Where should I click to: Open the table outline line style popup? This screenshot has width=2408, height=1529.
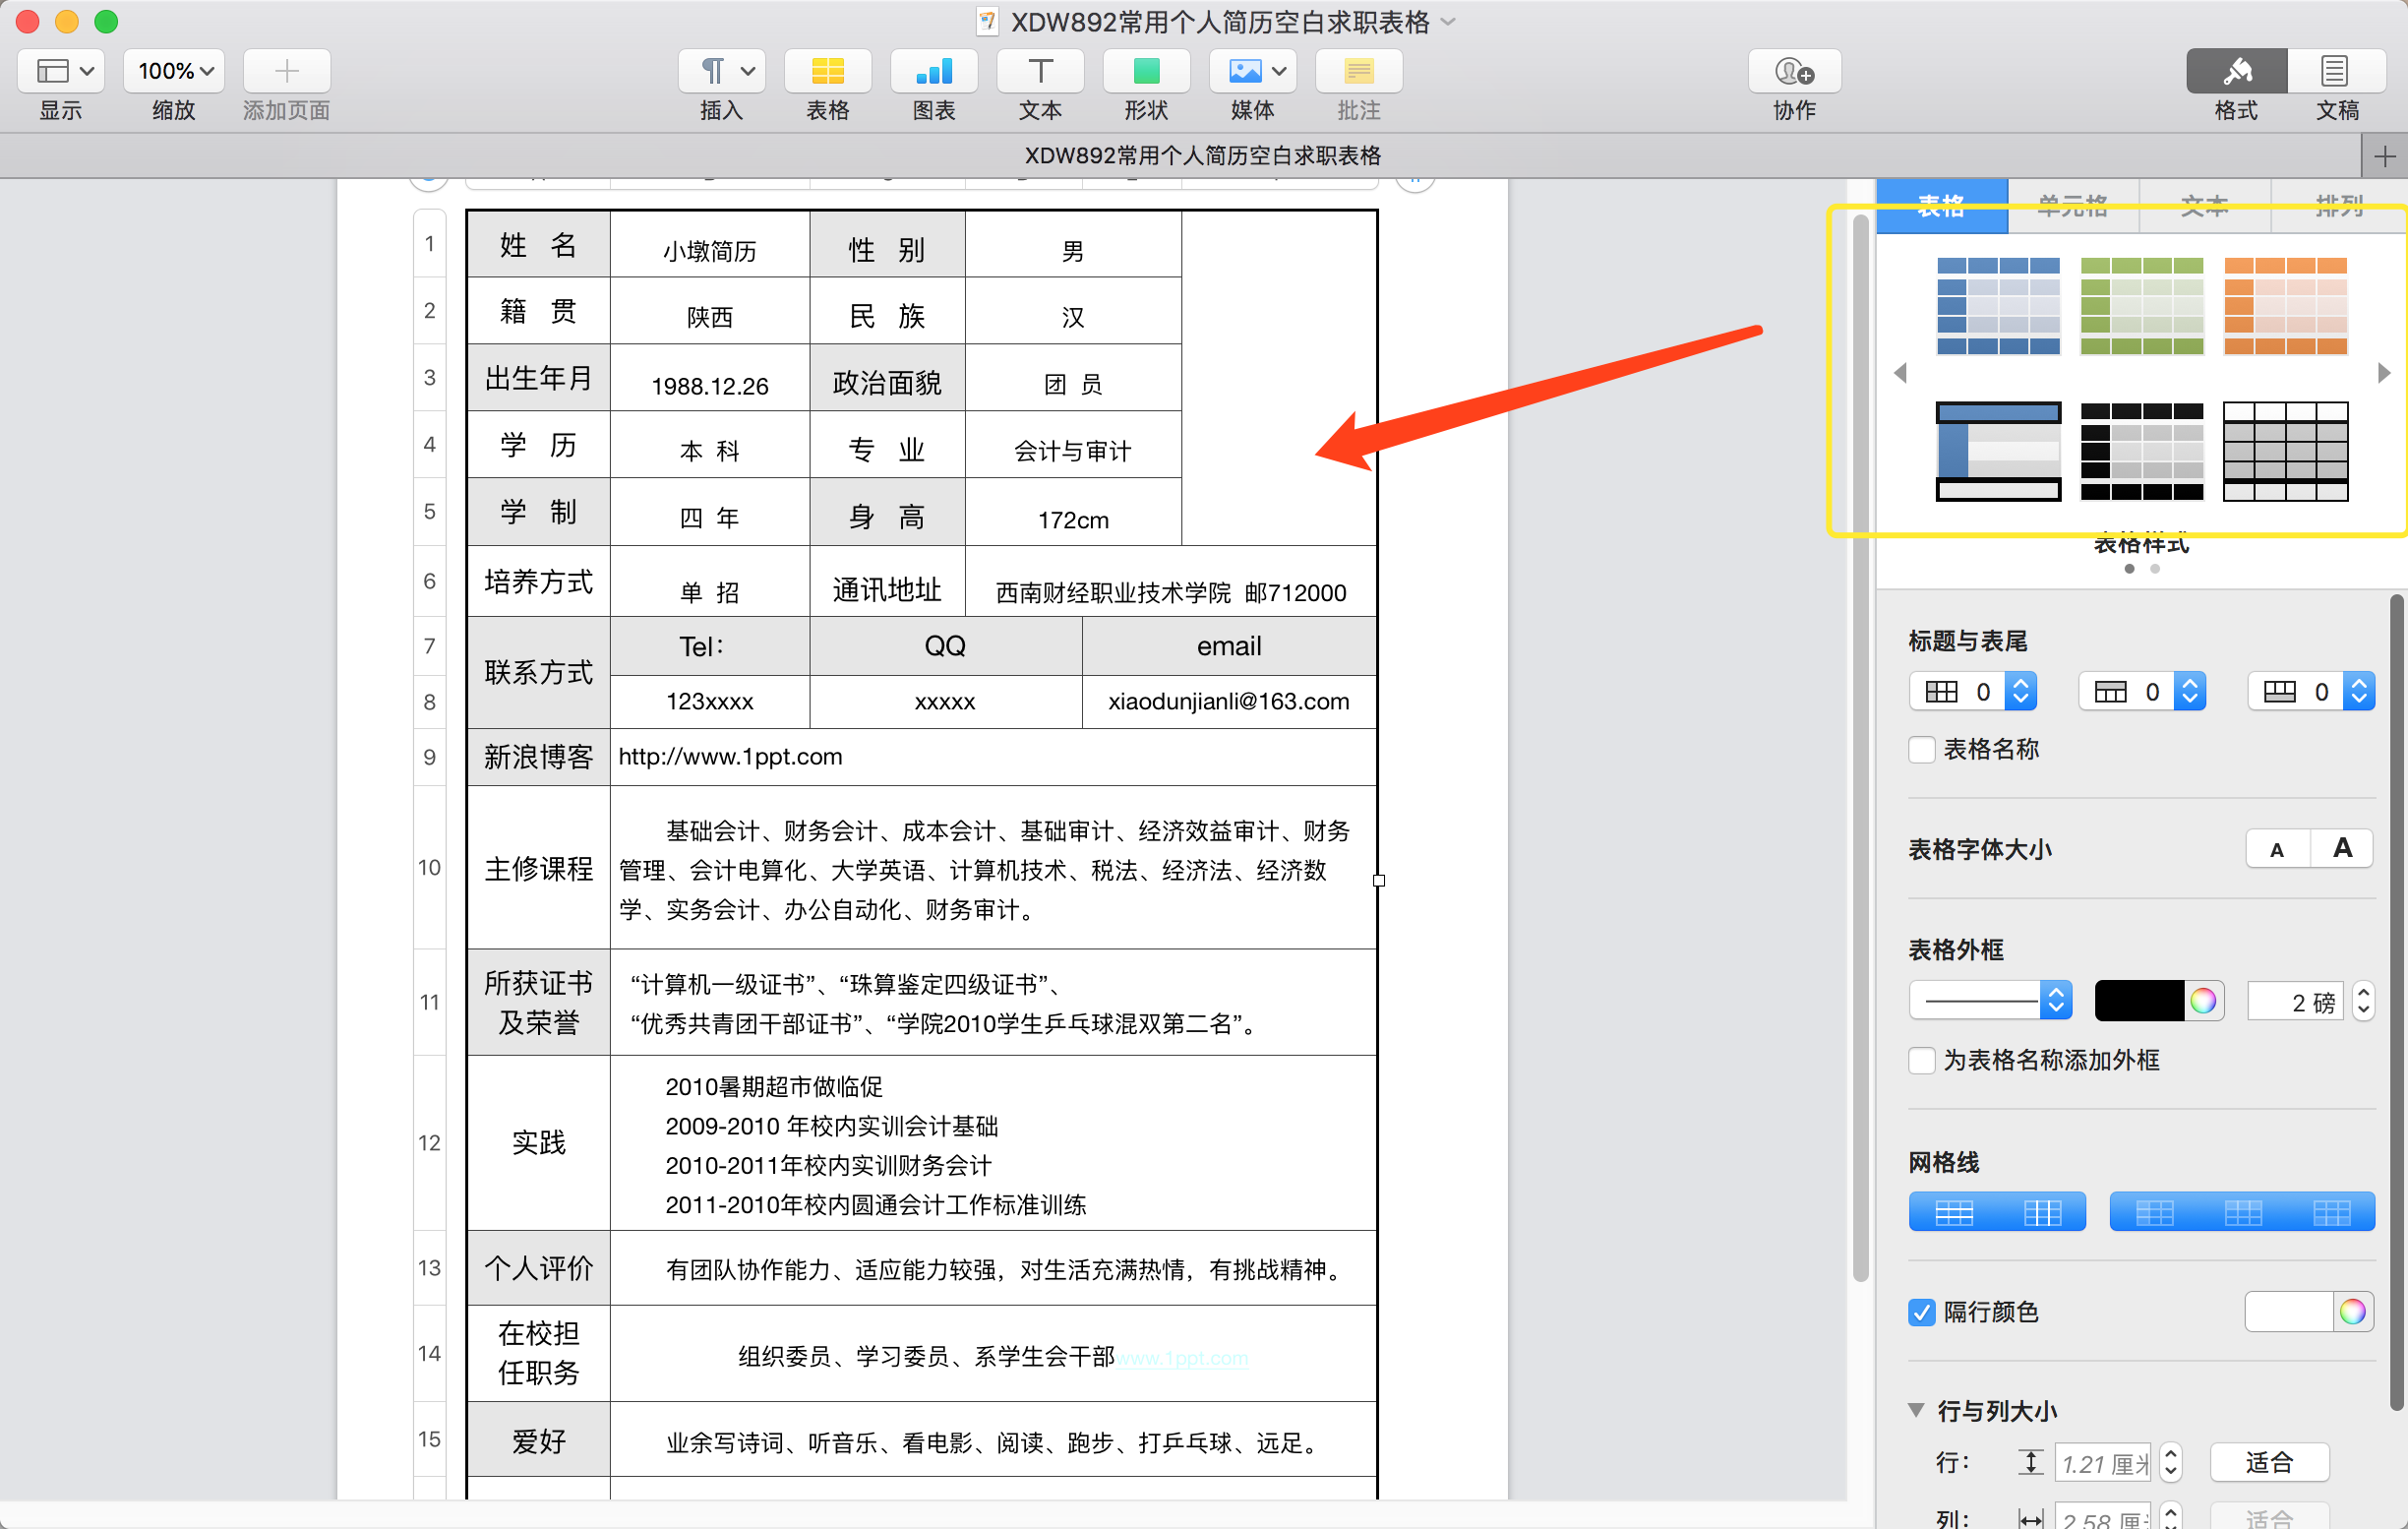point(1990,1000)
